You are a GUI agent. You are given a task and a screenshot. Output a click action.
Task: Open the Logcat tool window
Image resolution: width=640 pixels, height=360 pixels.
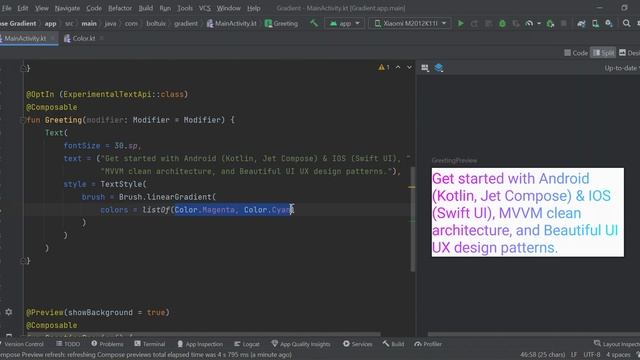click(247, 344)
